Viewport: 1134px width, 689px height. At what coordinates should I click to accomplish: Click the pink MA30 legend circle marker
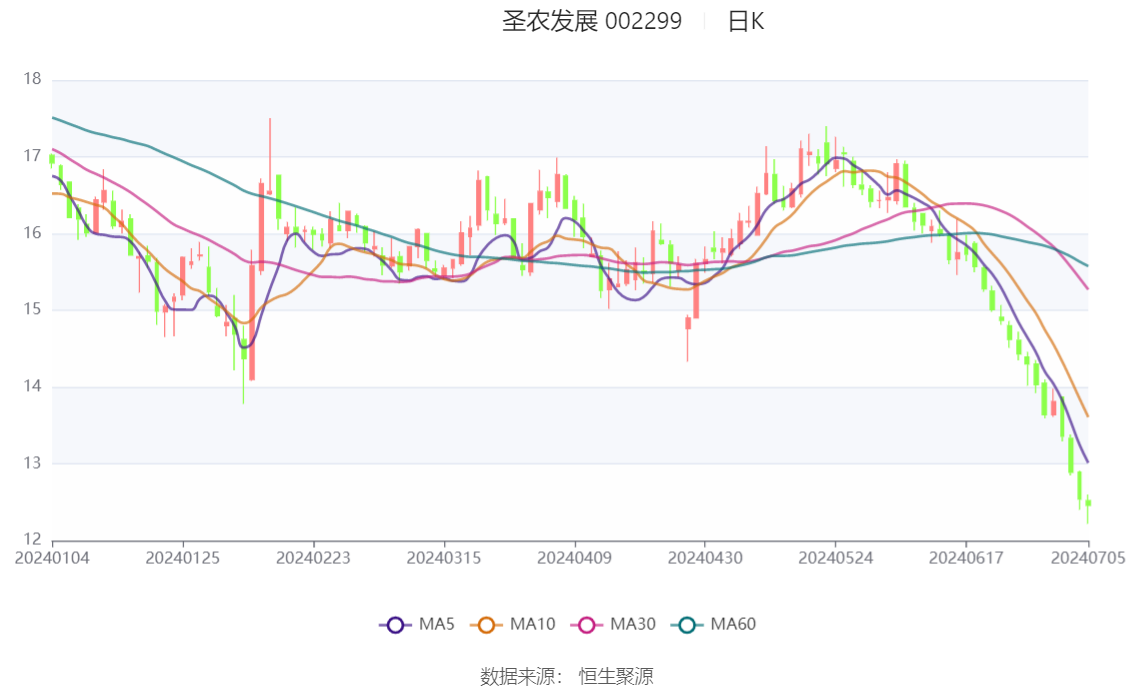click(587, 625)
